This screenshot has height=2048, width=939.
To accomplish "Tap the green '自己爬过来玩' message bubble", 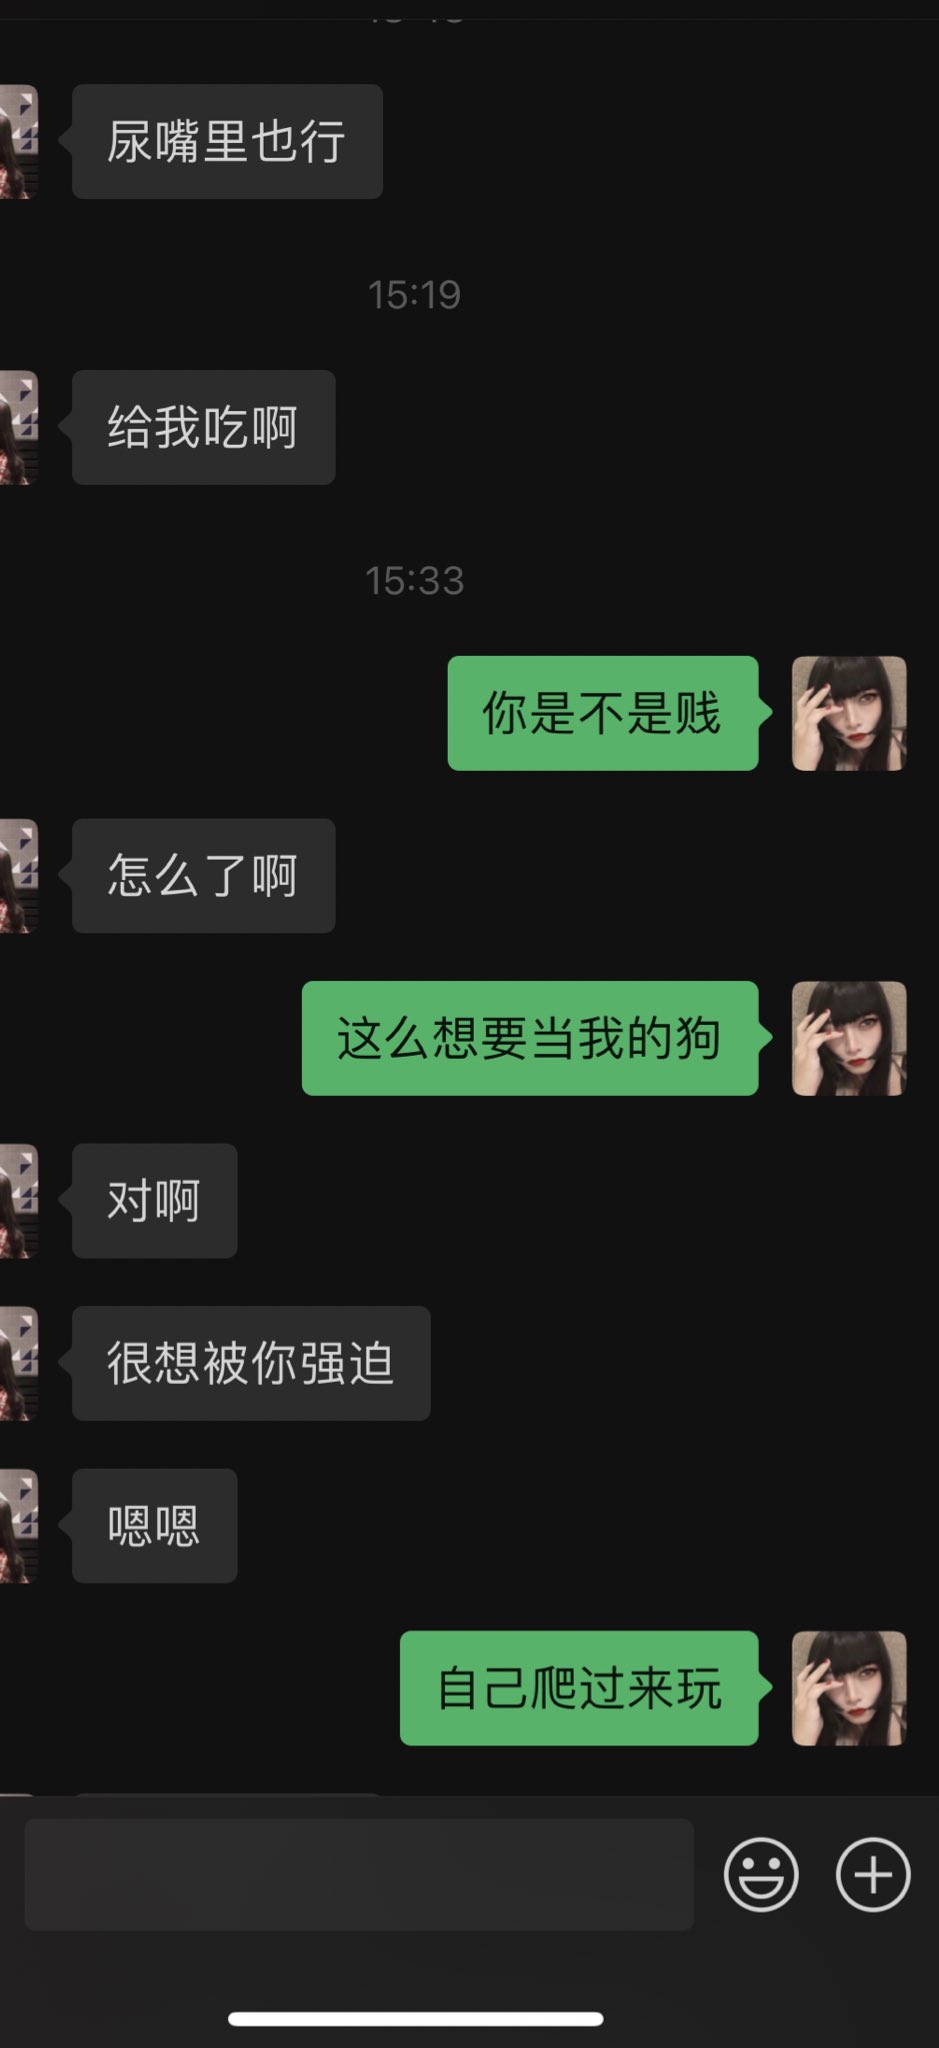I will [x=579, y=1688].
